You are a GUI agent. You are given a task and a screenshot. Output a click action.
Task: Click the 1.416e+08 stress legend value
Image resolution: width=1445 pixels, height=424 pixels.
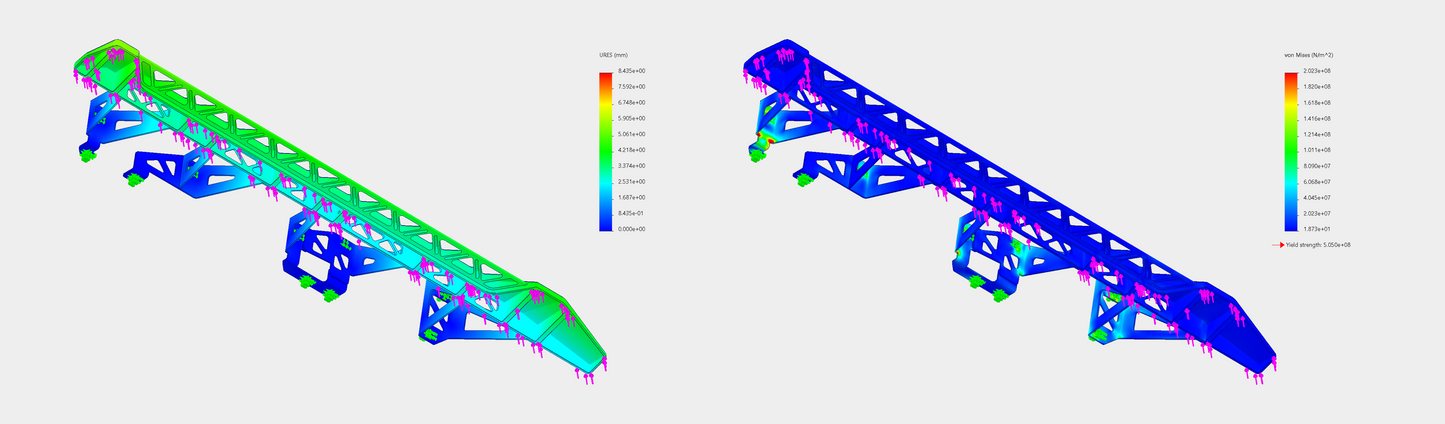pyautogui.click(x=1316, y=118)
